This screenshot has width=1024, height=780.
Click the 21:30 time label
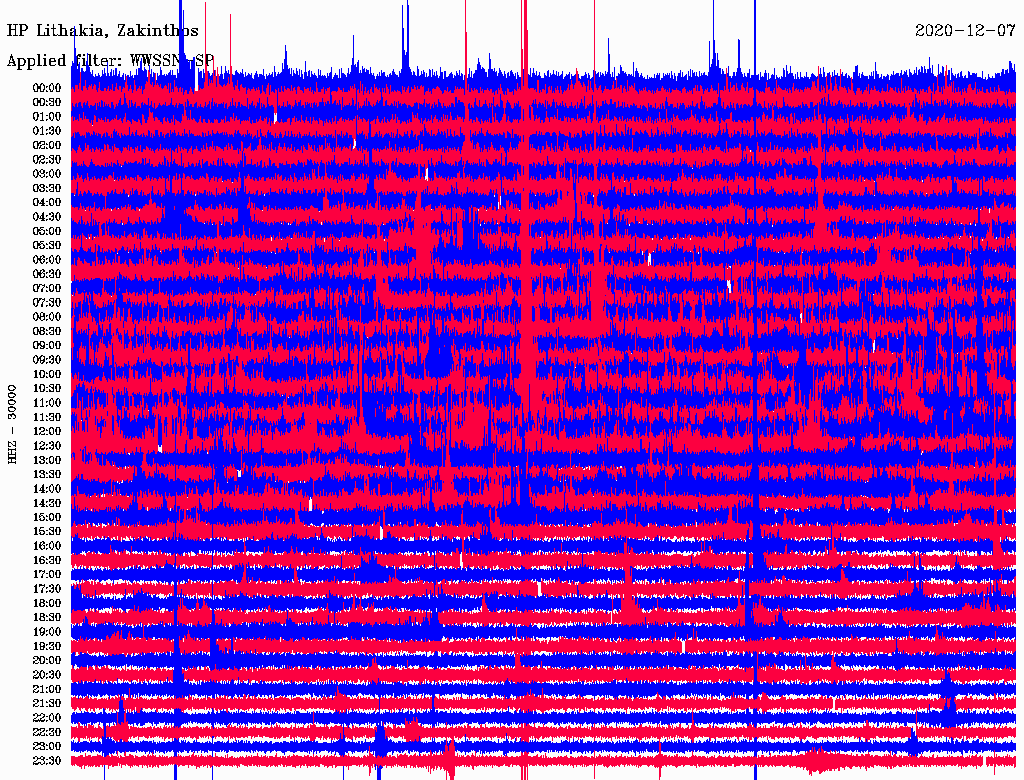click(x=47, y=704)
